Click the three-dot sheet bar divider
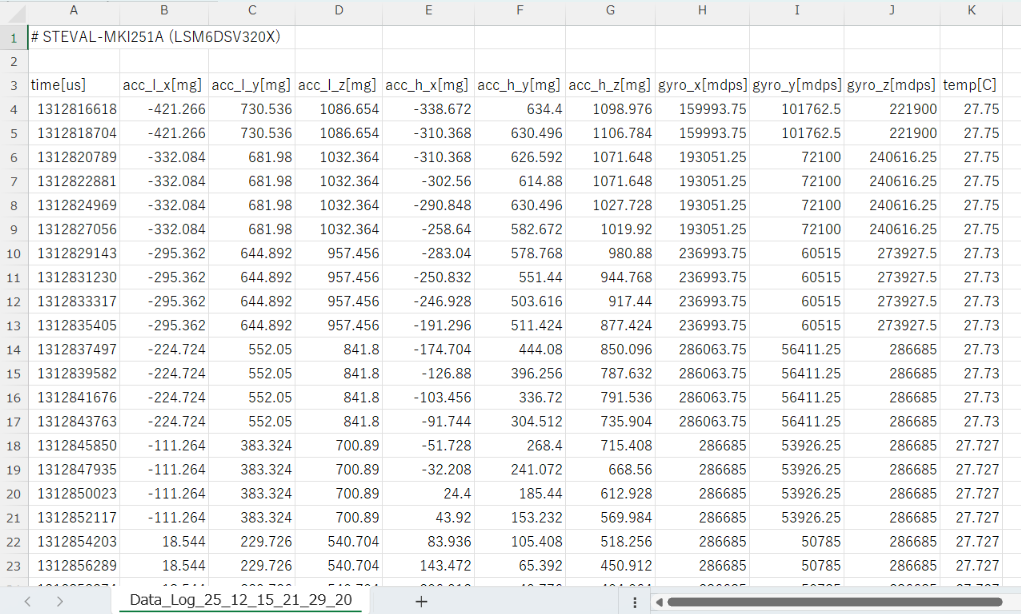The width and height of the screenshot is (1021, 614). coord(635,601)
